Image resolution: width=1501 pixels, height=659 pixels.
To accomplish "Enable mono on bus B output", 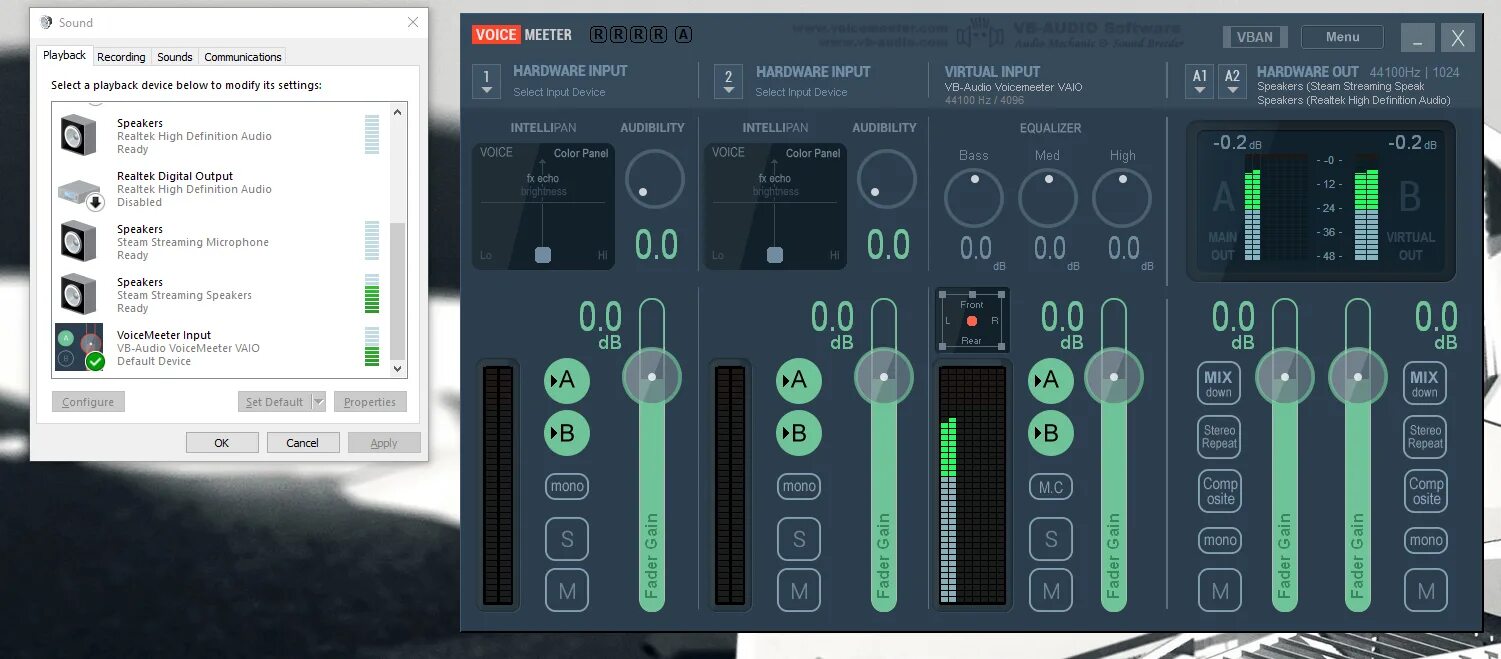I will click(1426, 541).
